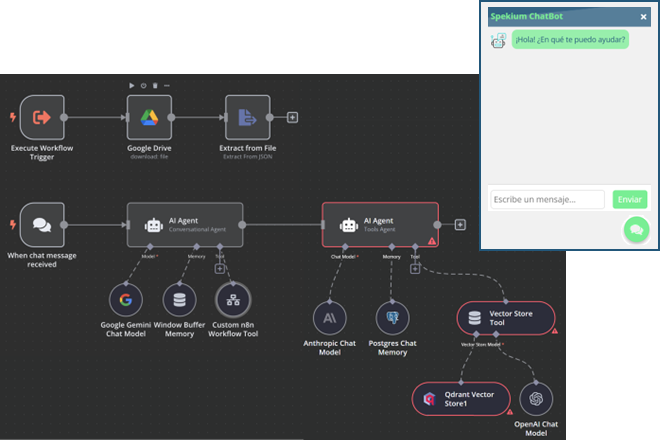This screenshot has height=440, width=660.
Task: Open the Vector Store Tool node
Action: point(506,318)
